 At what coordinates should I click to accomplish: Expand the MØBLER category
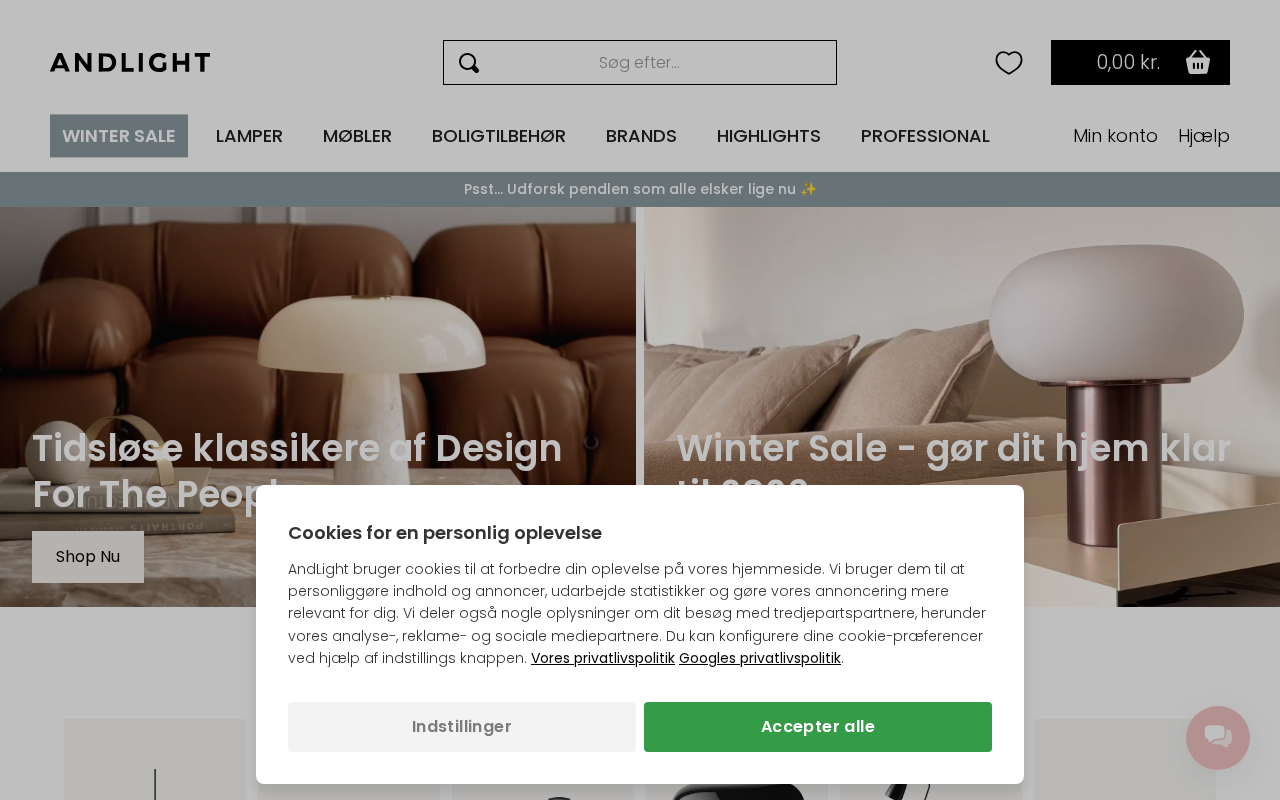coord(357,136)
